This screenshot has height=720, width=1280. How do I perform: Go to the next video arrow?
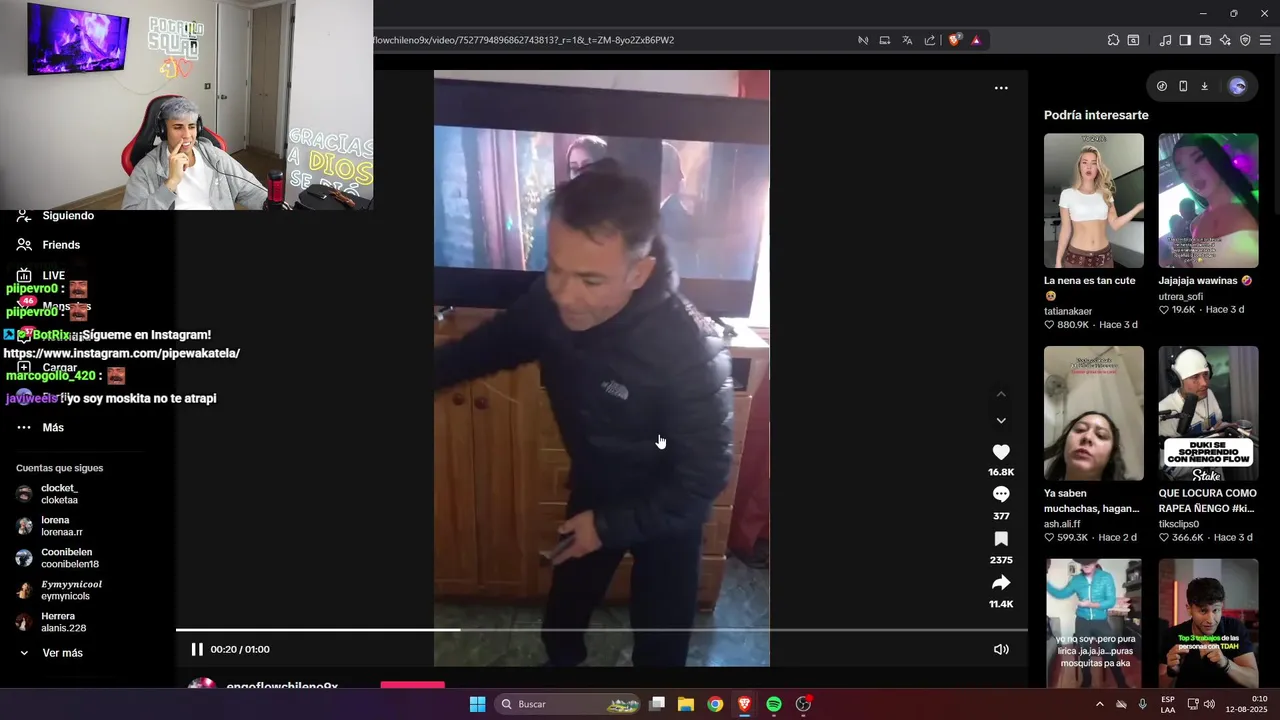[1001, 420]
